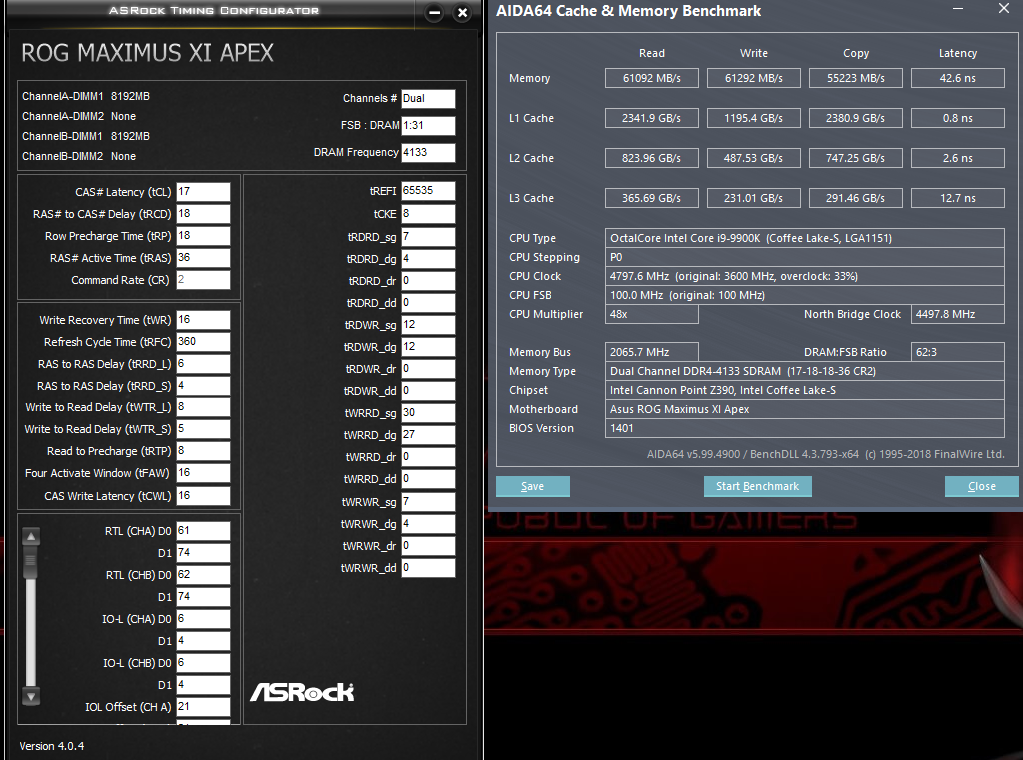Click the L2 Cache Write value 487.53 GB/s
The image size is (1023, 760).
[754, 158]
